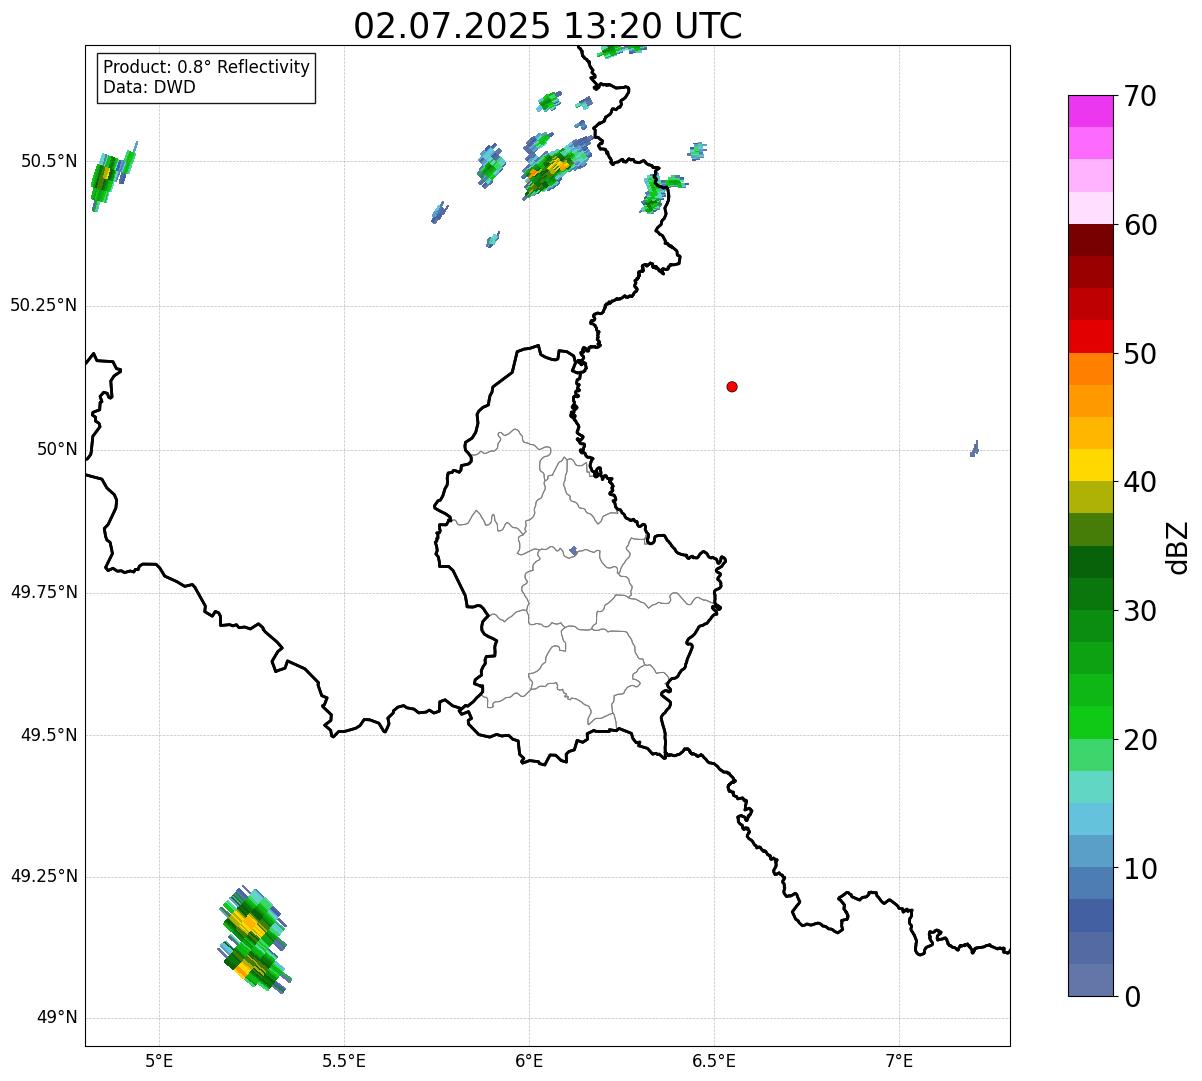Viewport: 1202px width, 1081px height.
Task: Click the 70 tick on colorbar
Action: pos(1140,96)
